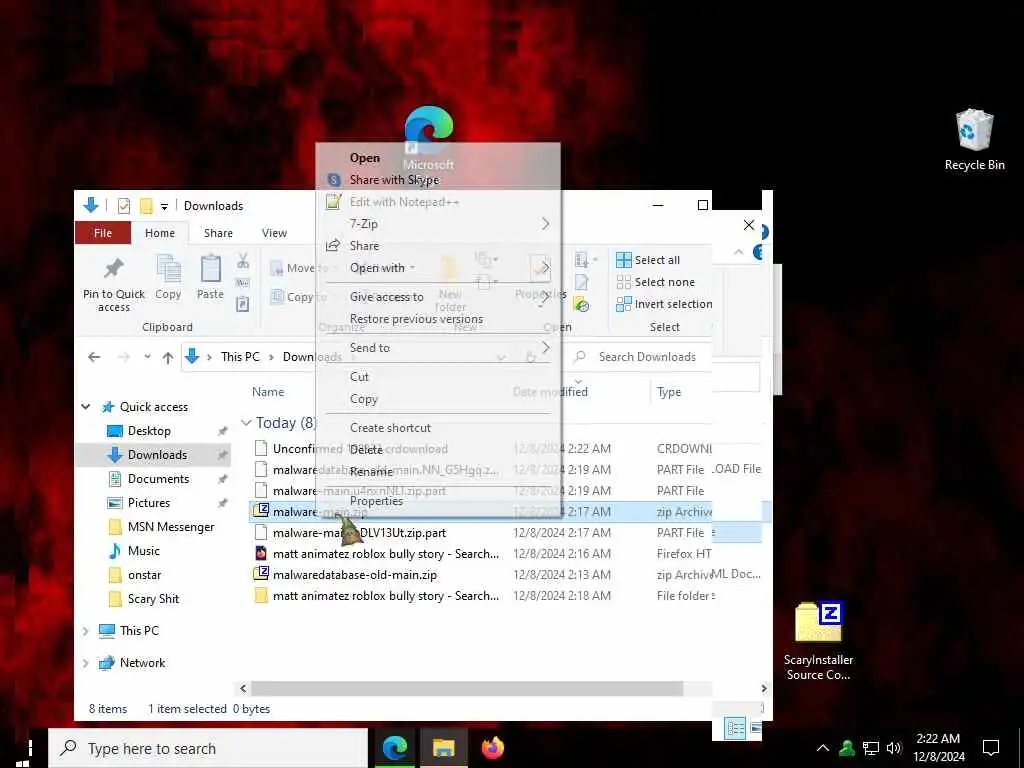Click the ribbon Copy icon
The image size is (1024, 768).
click(168, 278)
